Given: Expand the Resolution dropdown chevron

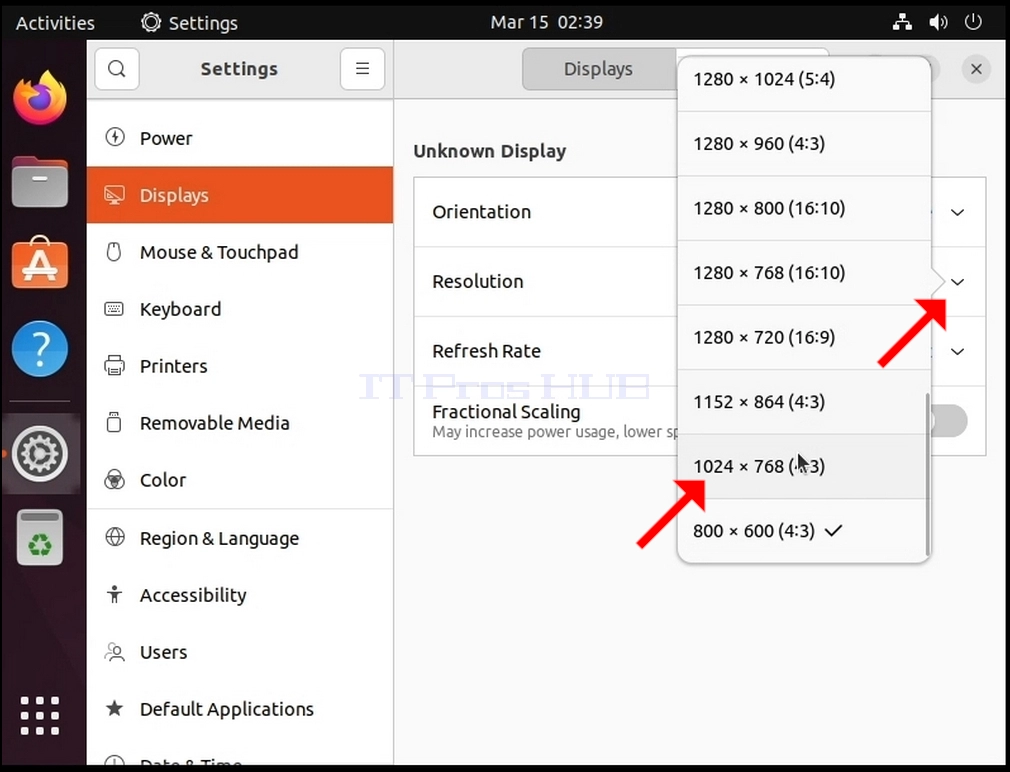Looking at the screenshot, I should click(958, 282).
